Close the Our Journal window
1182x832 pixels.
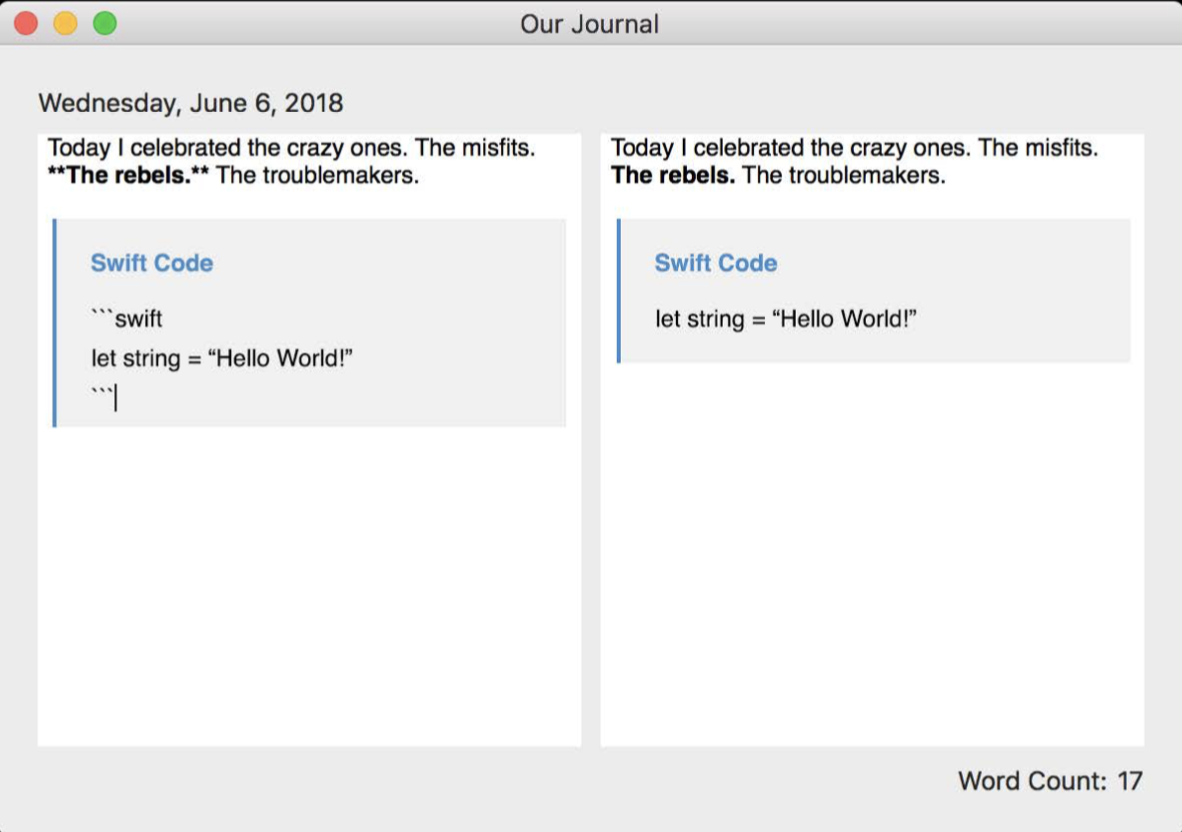(26, 23)
